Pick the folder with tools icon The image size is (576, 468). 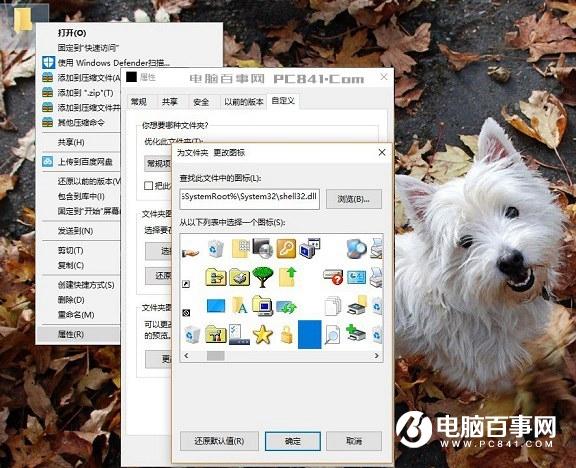coord(216,334)
